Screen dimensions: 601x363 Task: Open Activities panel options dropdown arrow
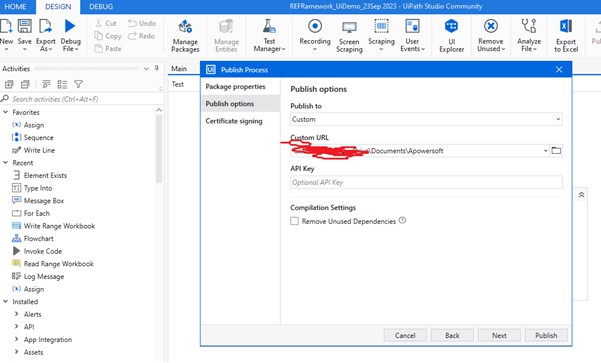[146, 69]
